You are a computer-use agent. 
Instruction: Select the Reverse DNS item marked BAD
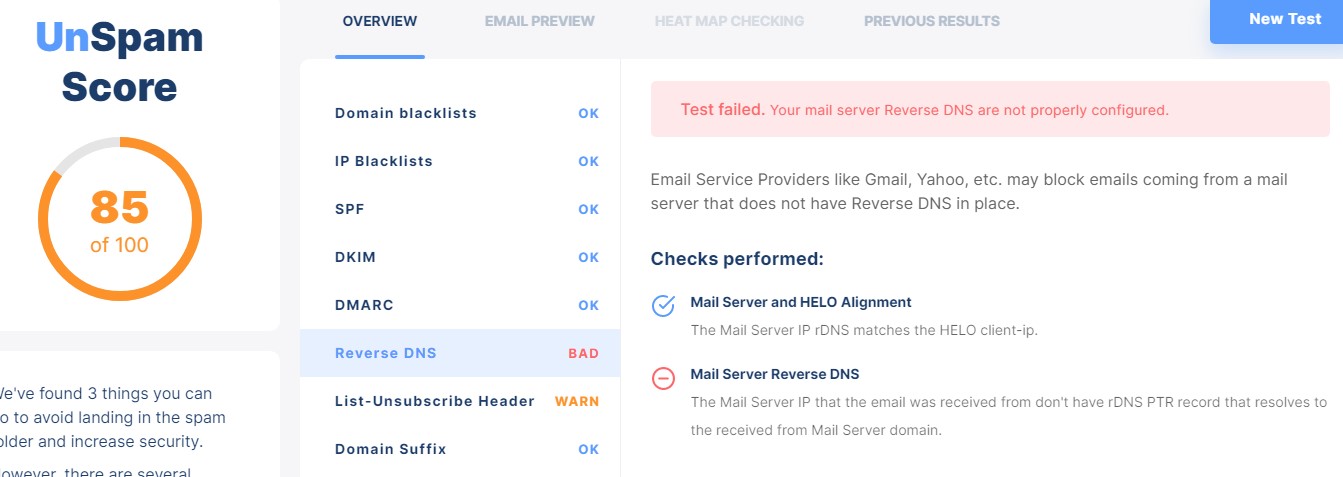(x=460, y=353)
